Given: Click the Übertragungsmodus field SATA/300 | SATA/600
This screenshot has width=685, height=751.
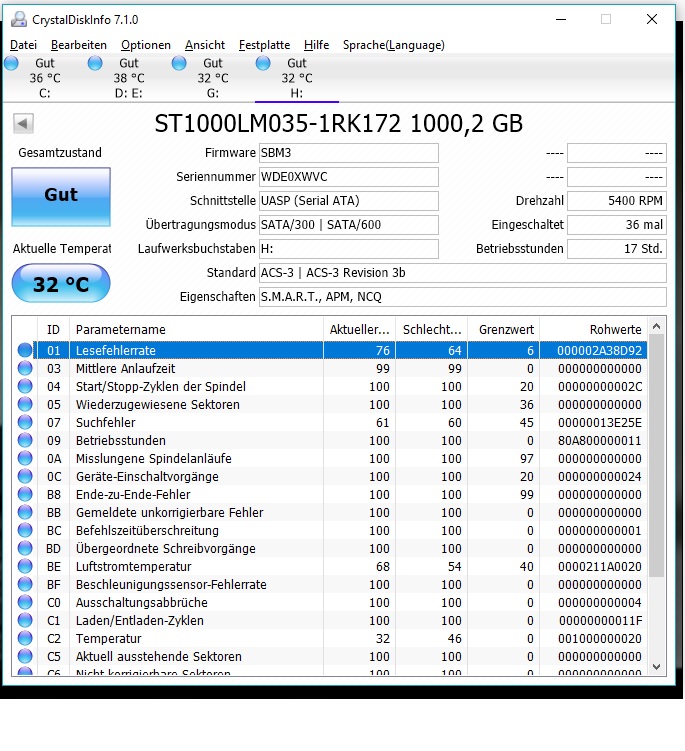Looking at the screenshot, I should (x=349, y=225).
